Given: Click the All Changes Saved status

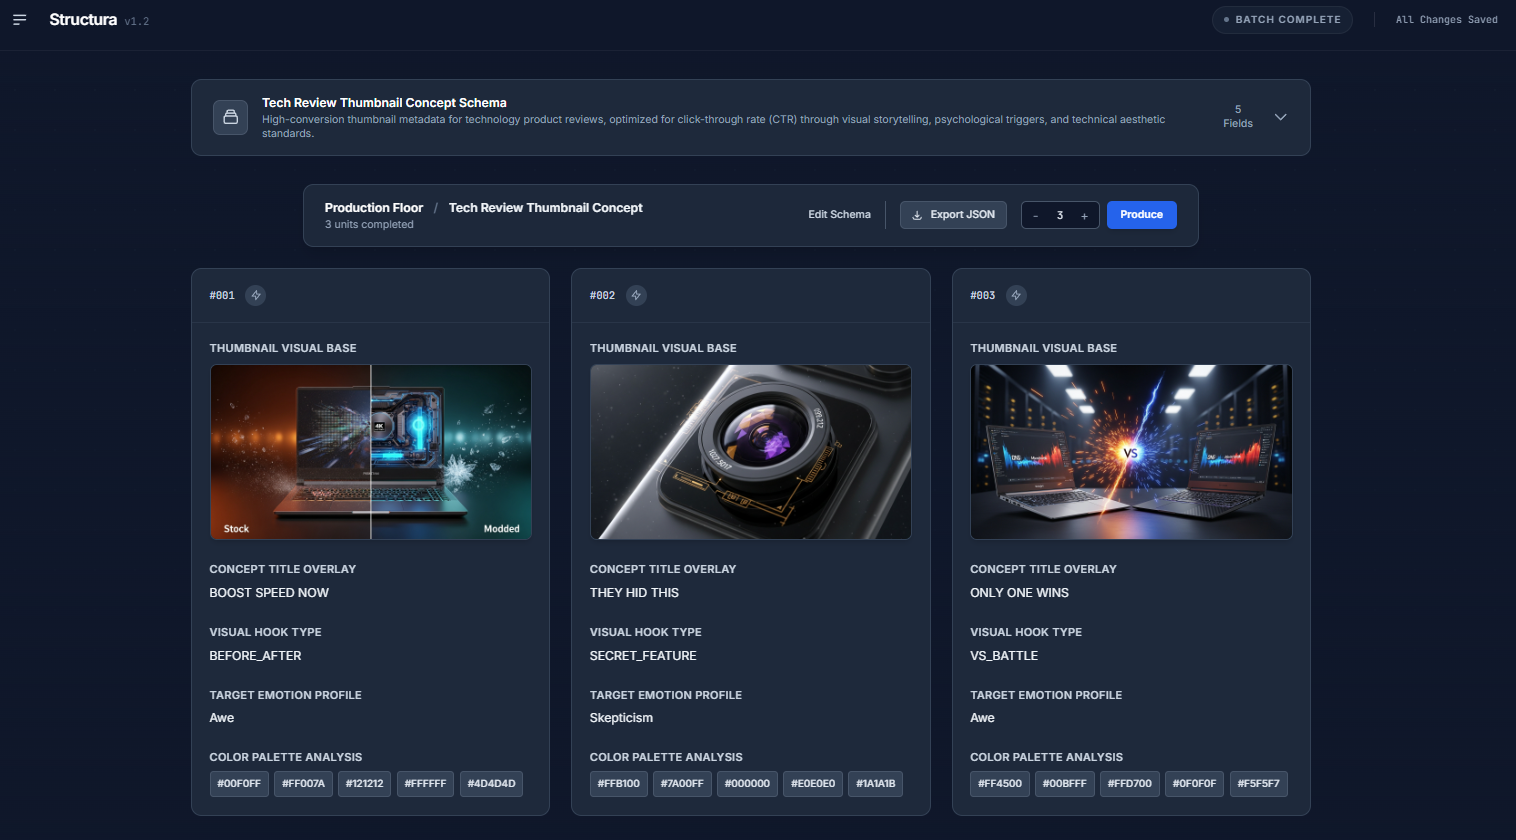Looking at the screenshot, I should coord(1446,20).
